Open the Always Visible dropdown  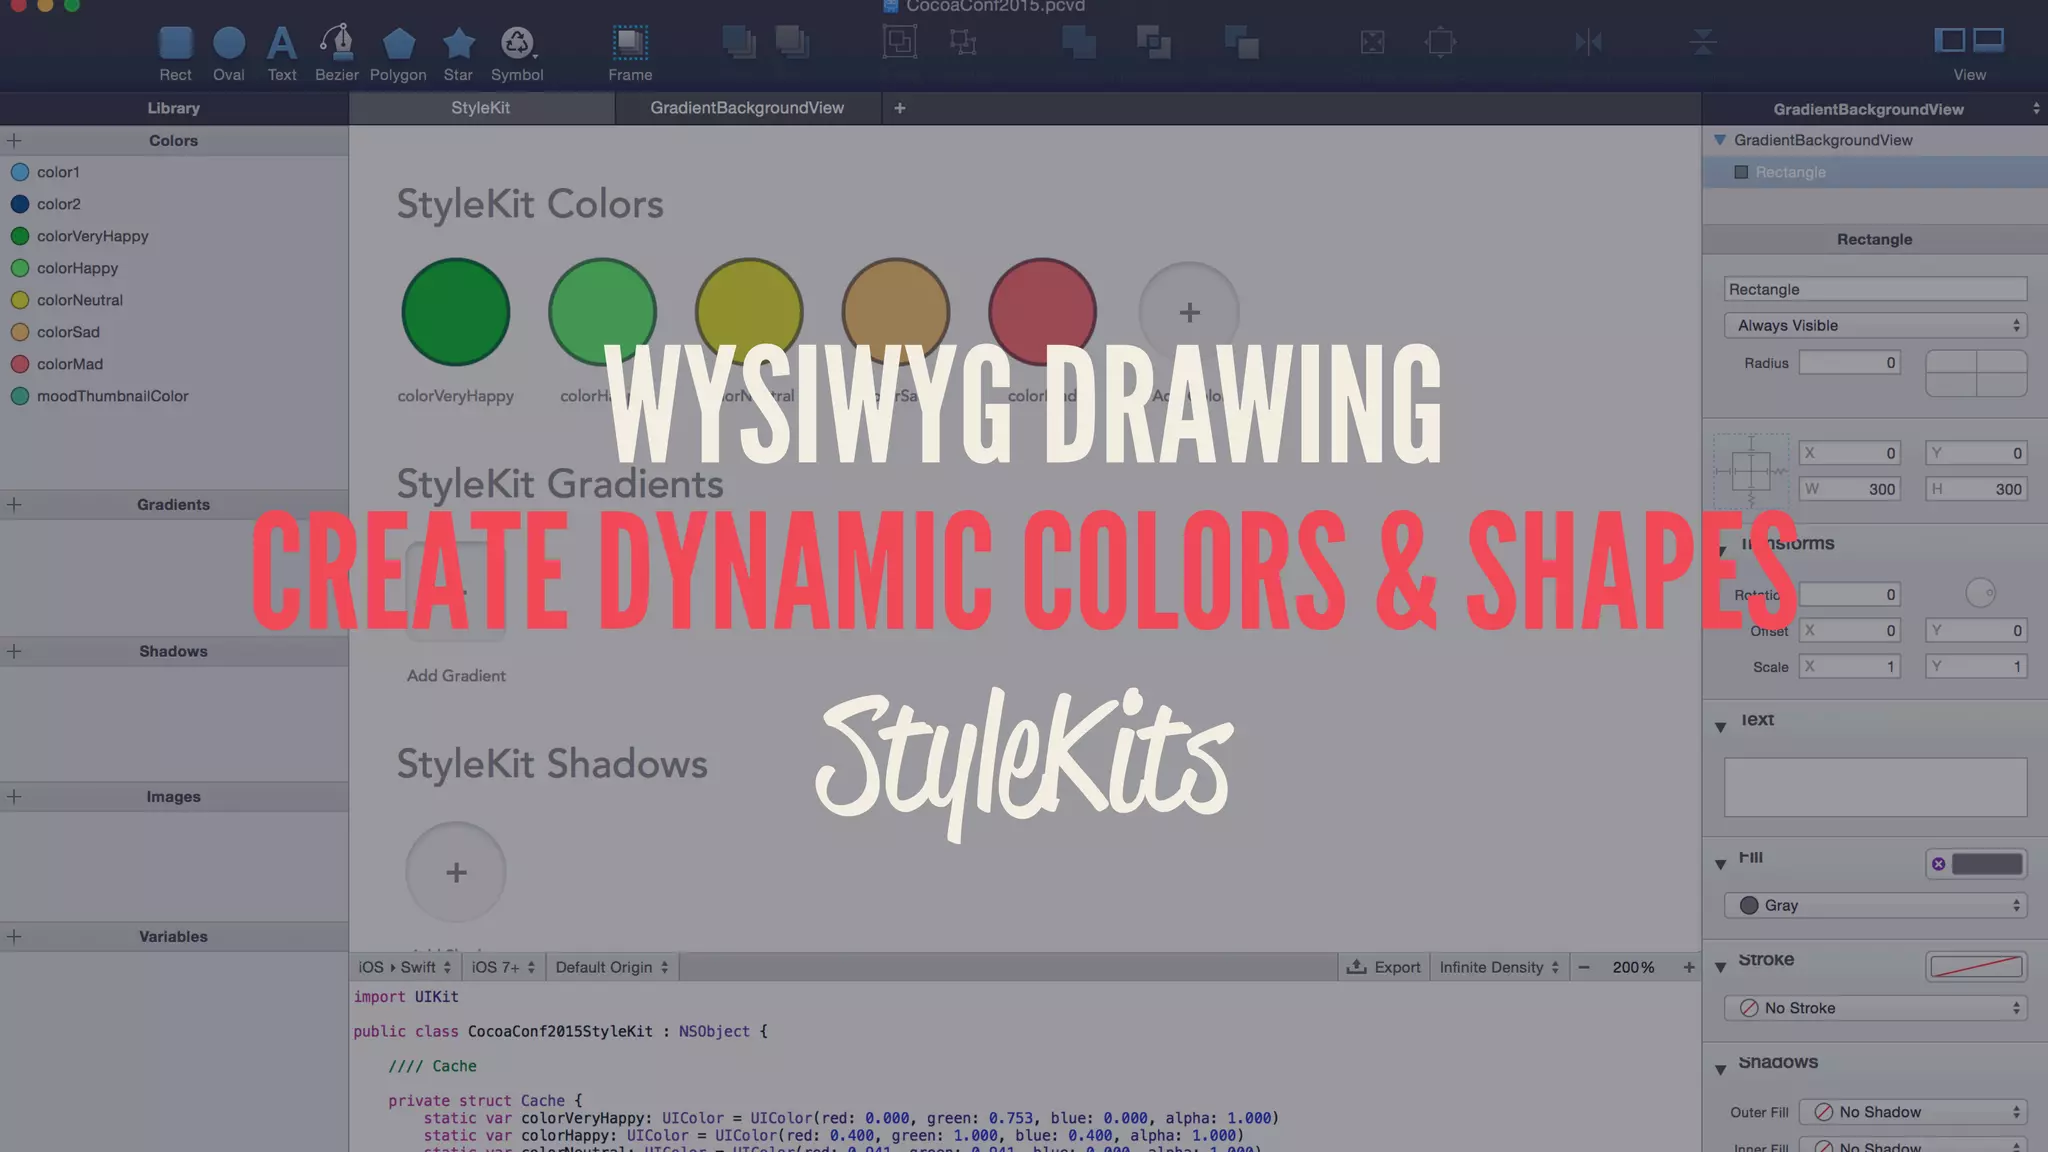[1875, 326]
